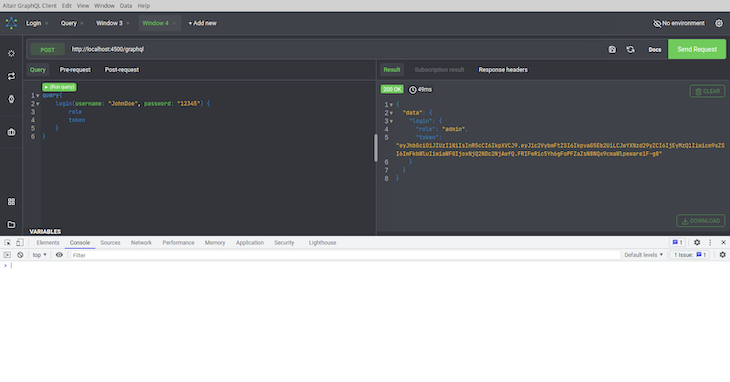This screenshot has height=382, width=730.
Task: Open the top context dropdown
Action: [x=40, y=255]
